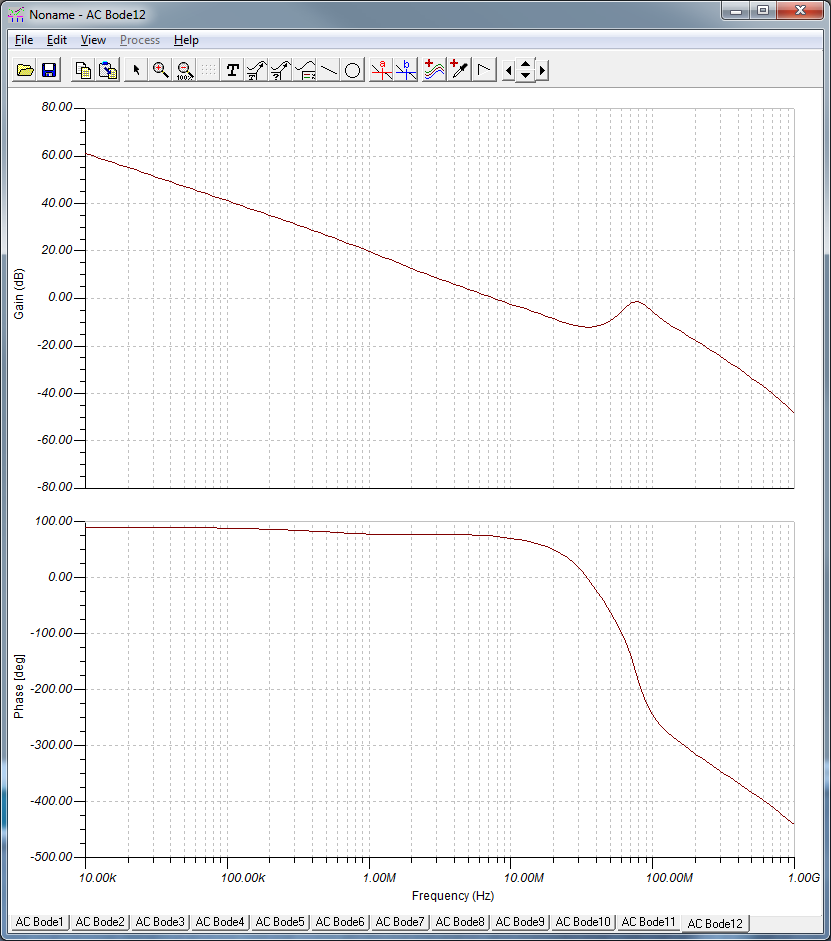Switch to the AC Bode8 tab
831x941 pixels.
(460, 922)
